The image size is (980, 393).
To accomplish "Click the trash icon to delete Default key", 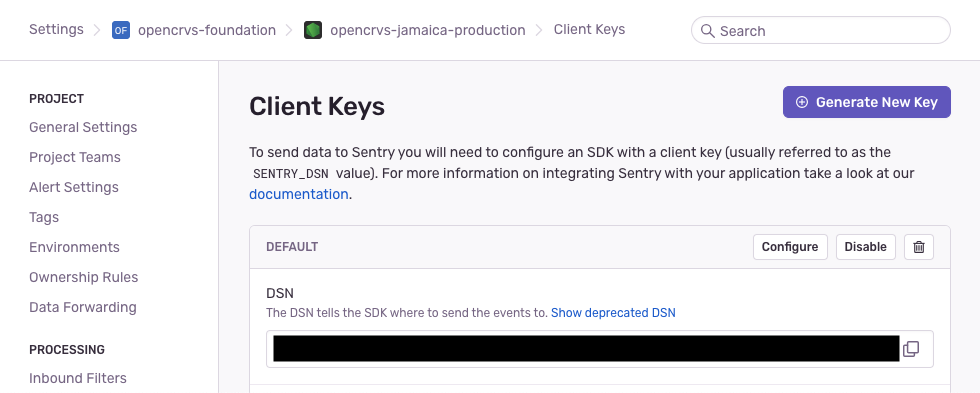I will pos(919,247).
